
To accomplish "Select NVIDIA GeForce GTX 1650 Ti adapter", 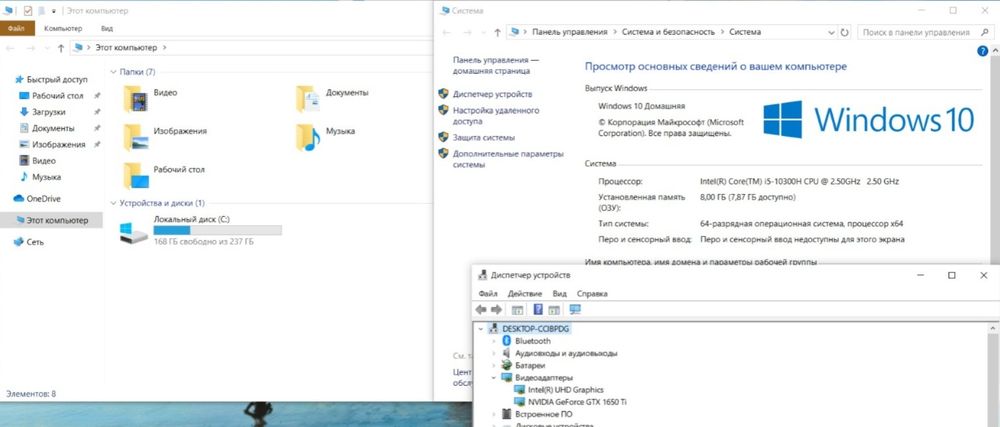I will [570, 402].
